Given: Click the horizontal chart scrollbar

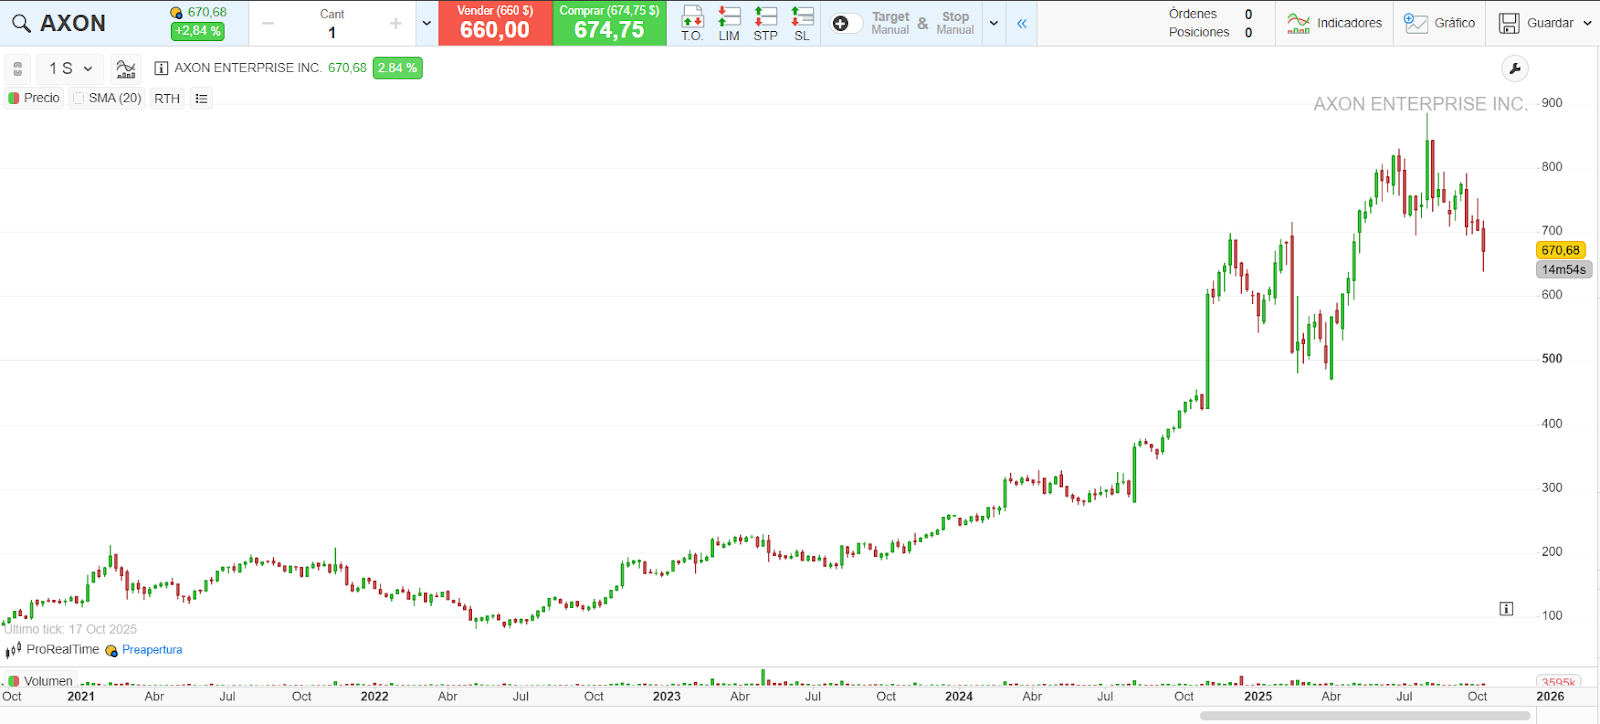Looking at the screenshot, I should [x=1365, y=716].
